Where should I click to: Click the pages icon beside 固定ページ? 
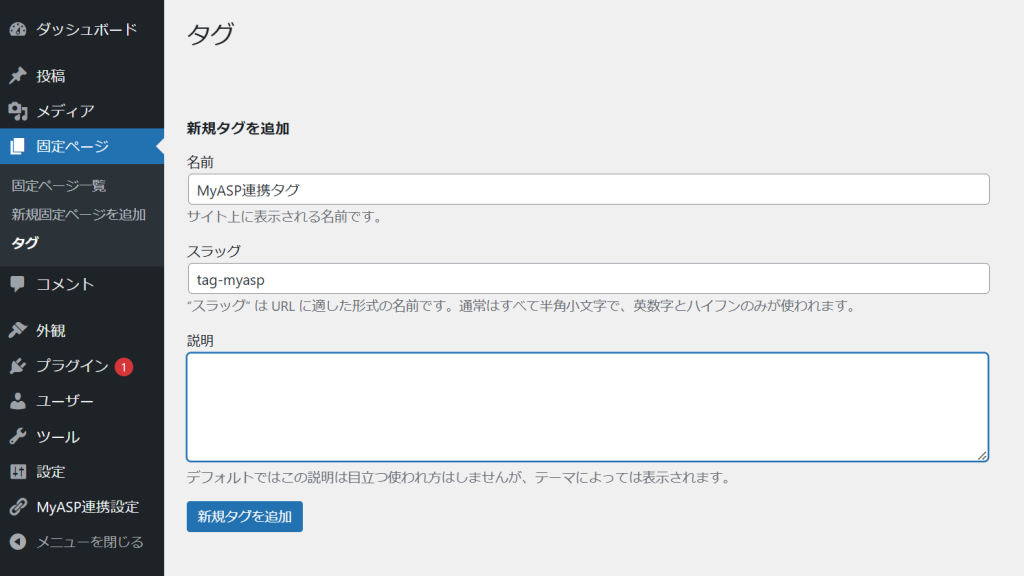tap(18, 147)
